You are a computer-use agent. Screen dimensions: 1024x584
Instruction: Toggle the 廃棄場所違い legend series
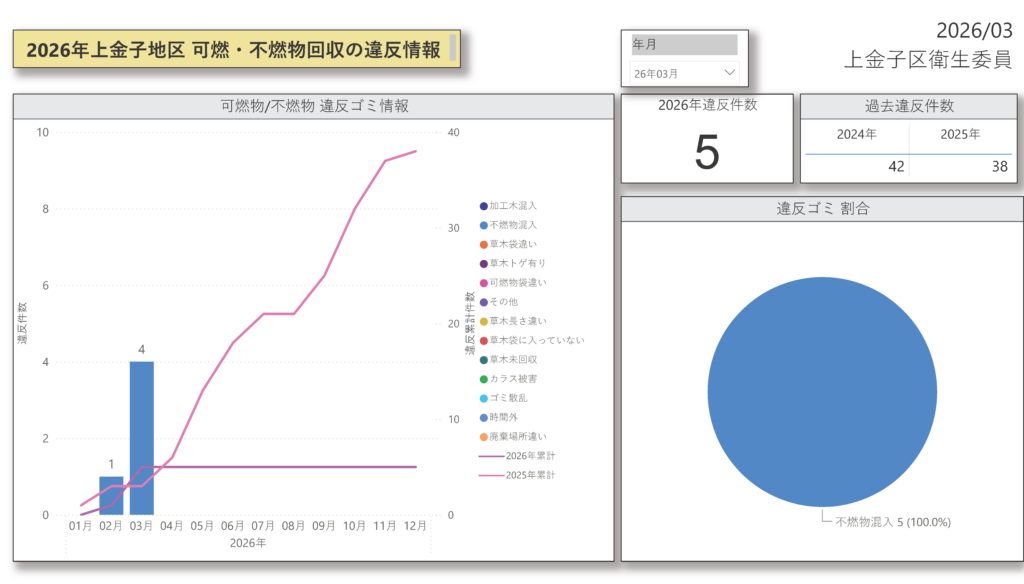[x=517, y=437]
